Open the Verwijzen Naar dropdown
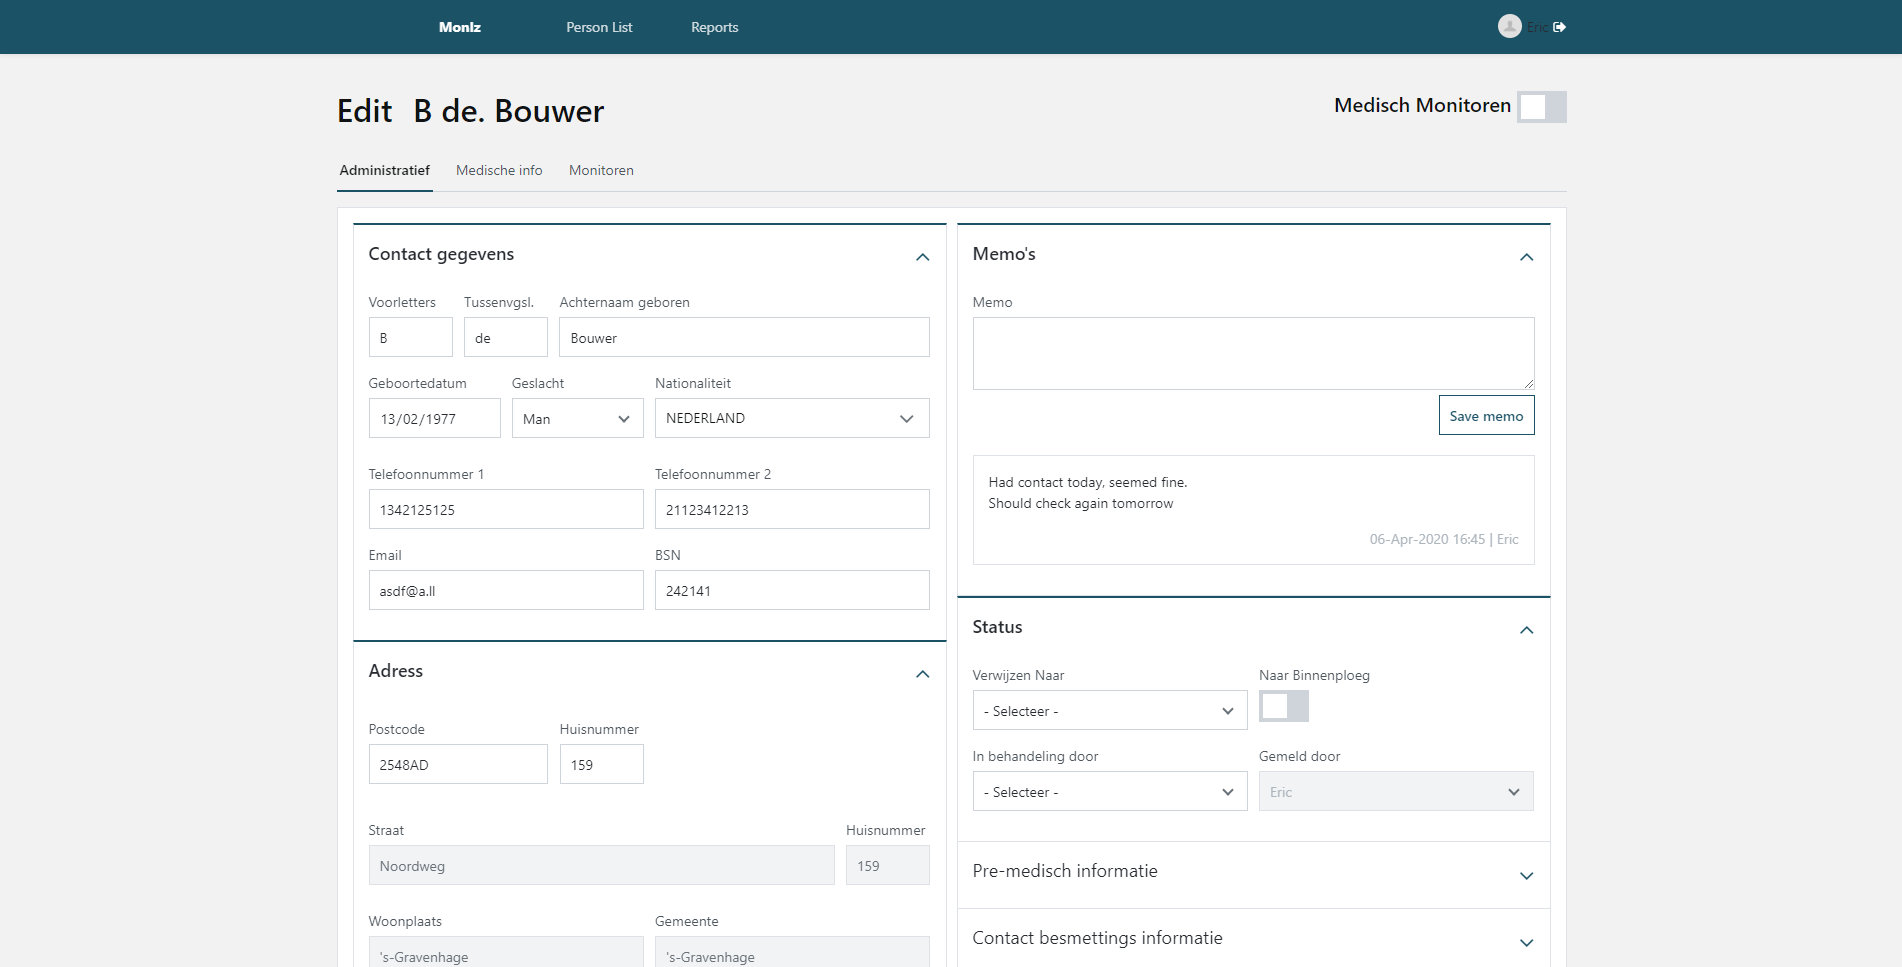Screen dimensions: 1902x967 pyautogui.click(x=1109, y=710)
